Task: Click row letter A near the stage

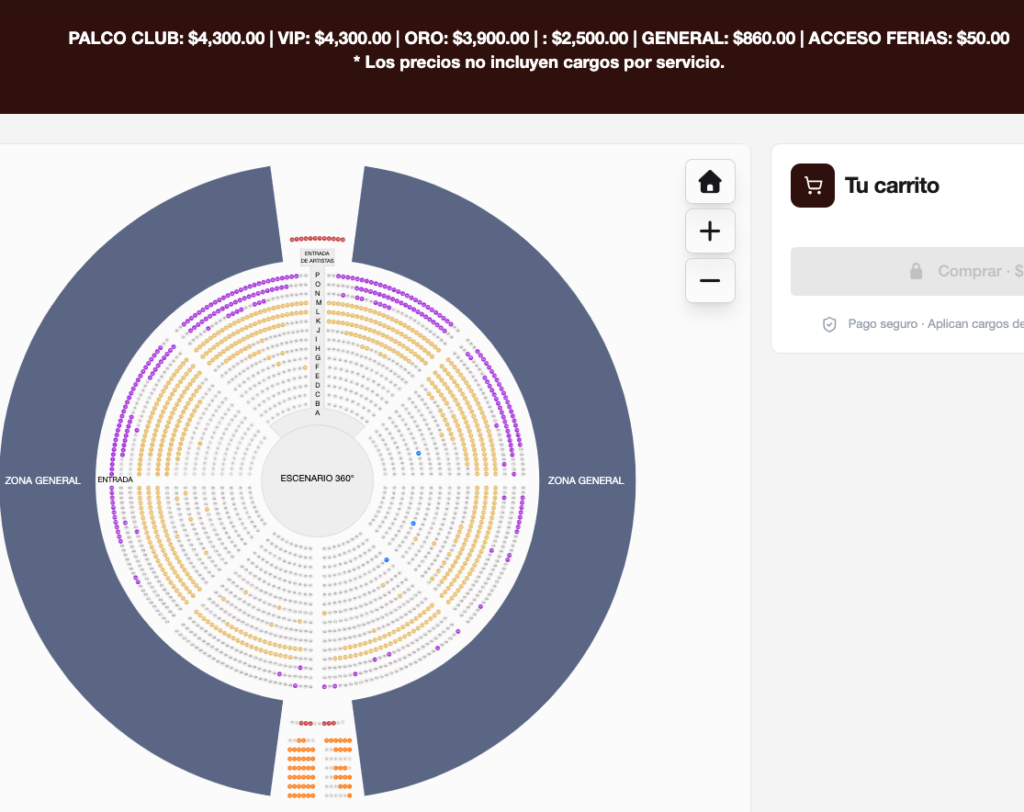Action: pos(317,413)
